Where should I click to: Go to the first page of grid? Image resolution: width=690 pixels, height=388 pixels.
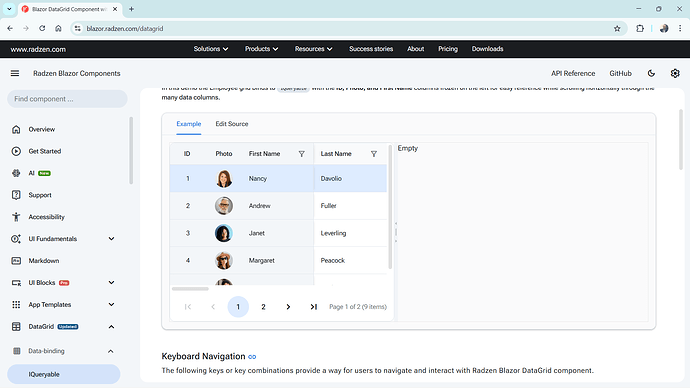coord(188,307)
